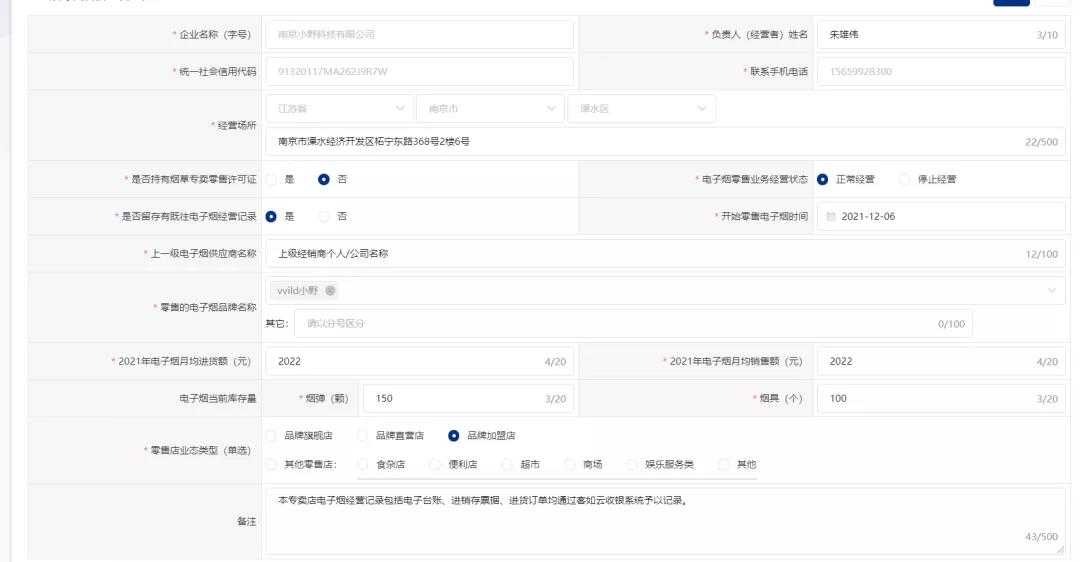
Task: Select 是 for 是否持有烟草专卖零售许可证
Action: tap(271, 179)
